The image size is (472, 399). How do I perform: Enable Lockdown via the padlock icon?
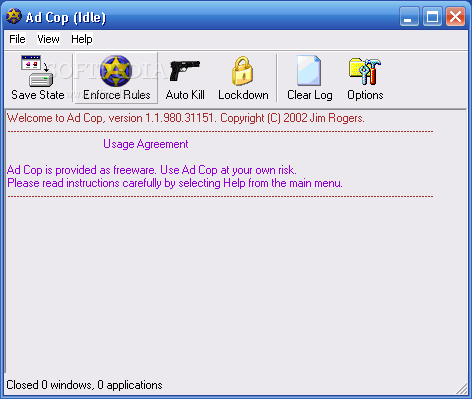(x=243, y=71)
